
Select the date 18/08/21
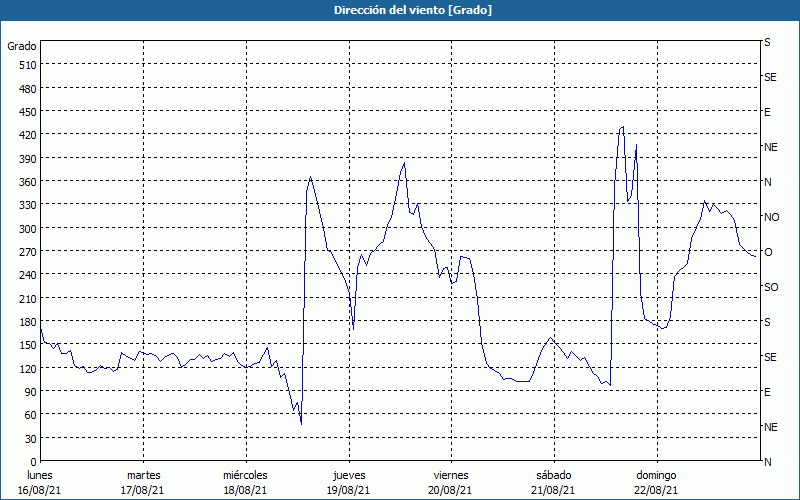pos(245,490)
